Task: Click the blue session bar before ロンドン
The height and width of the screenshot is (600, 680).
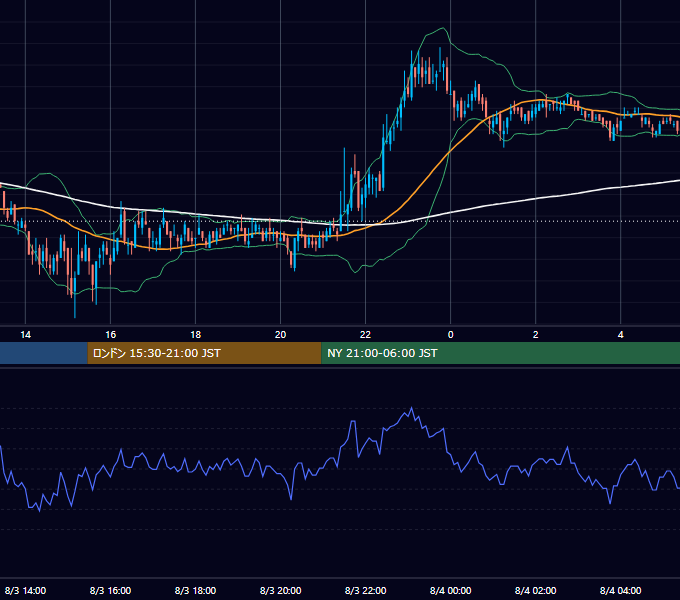Action: (x=44, y=353)
